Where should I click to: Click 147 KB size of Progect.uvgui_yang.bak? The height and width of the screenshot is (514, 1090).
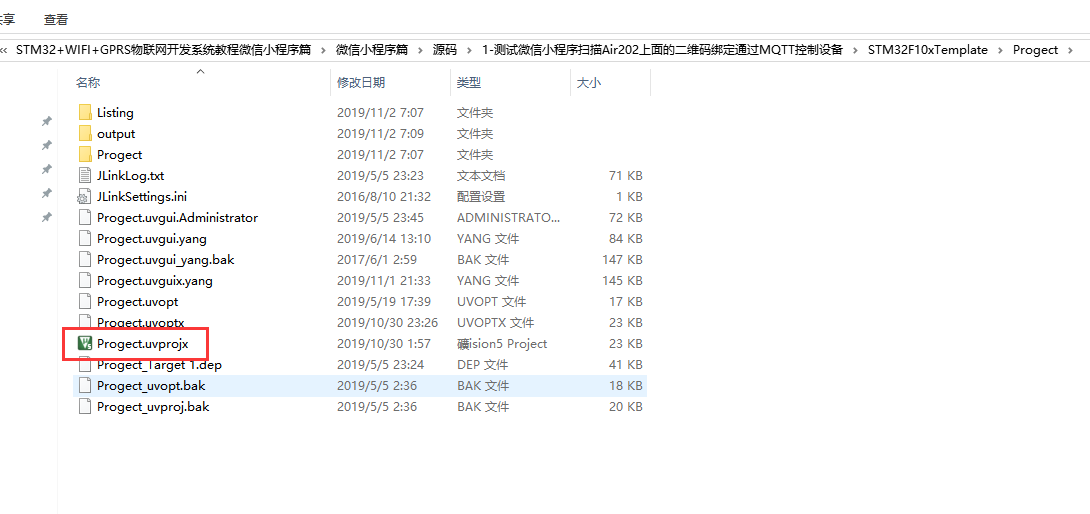(622, 260)
